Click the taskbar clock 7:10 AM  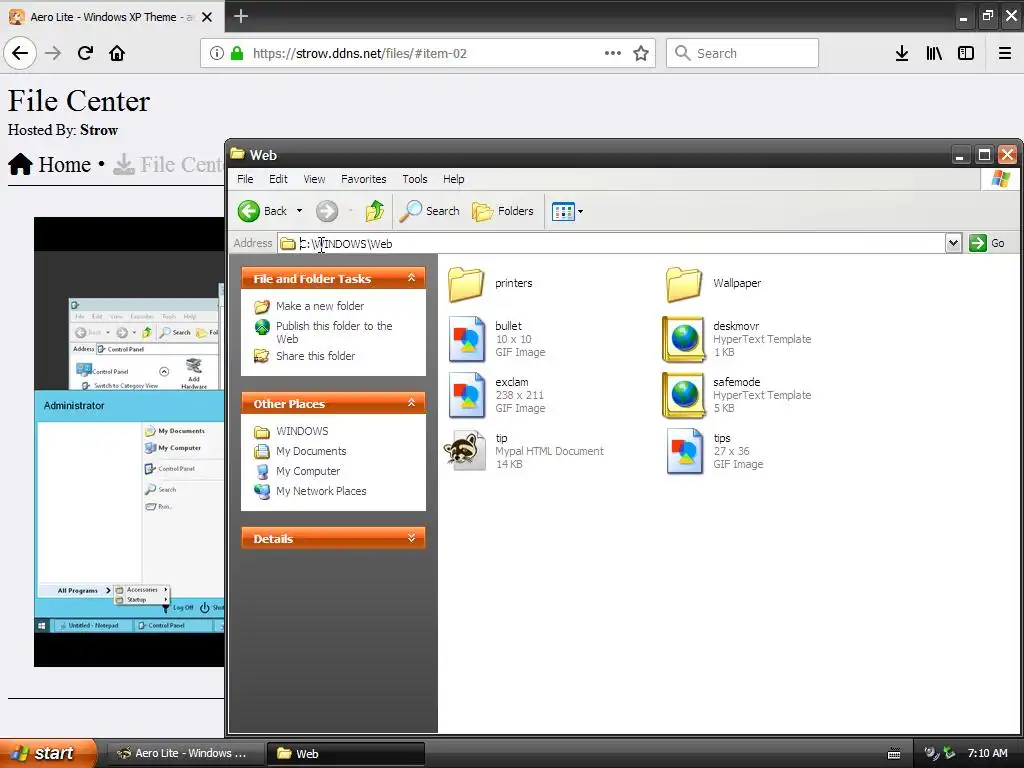(987, 753)
